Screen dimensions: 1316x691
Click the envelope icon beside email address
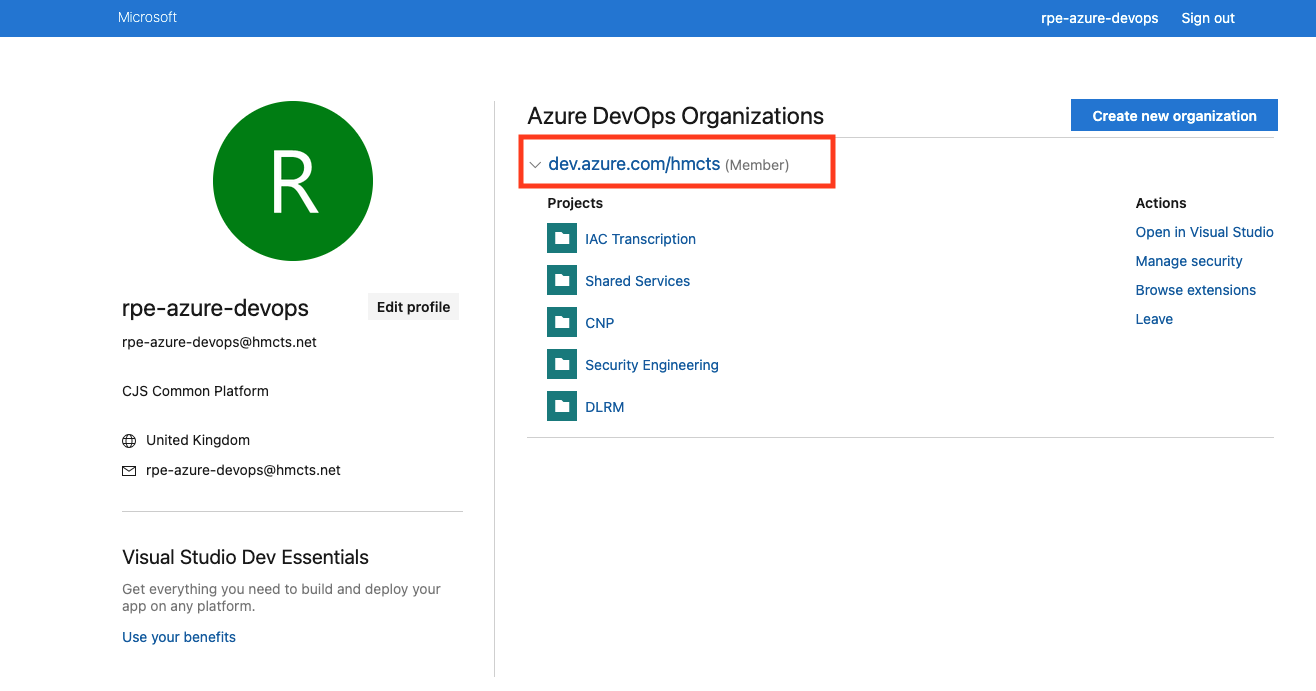click(x=129, y=471)
